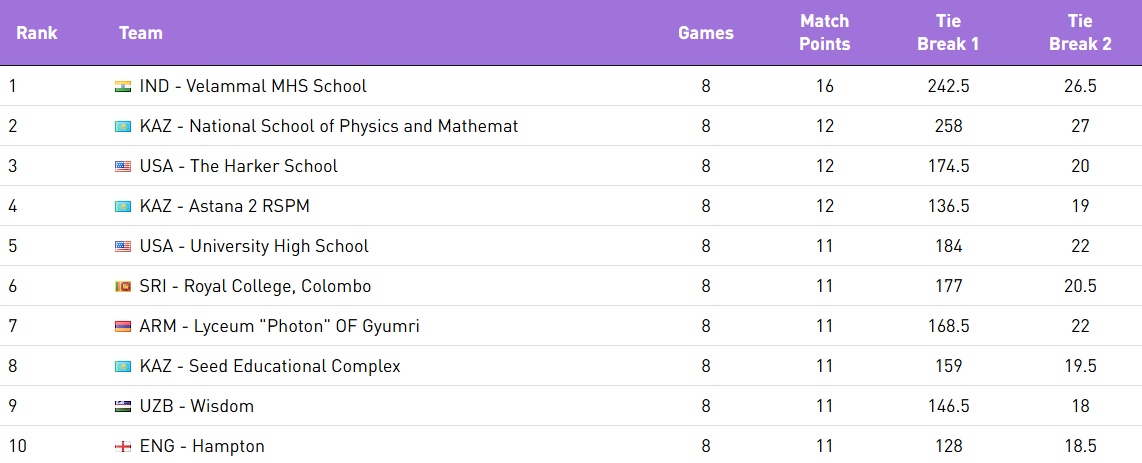1142x463 pixels.
Task: Click the USA flag beside The Harker School
Action: coord(123,167)
